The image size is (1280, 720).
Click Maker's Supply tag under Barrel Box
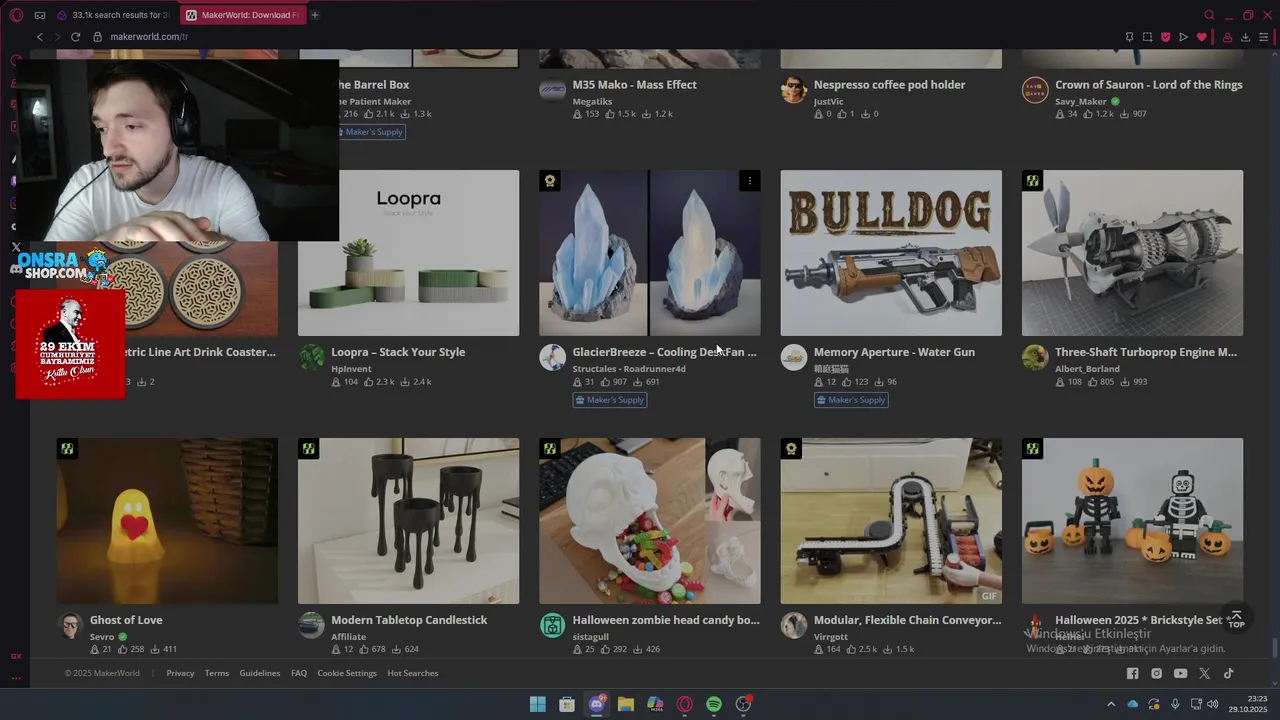tap(370, 132)
